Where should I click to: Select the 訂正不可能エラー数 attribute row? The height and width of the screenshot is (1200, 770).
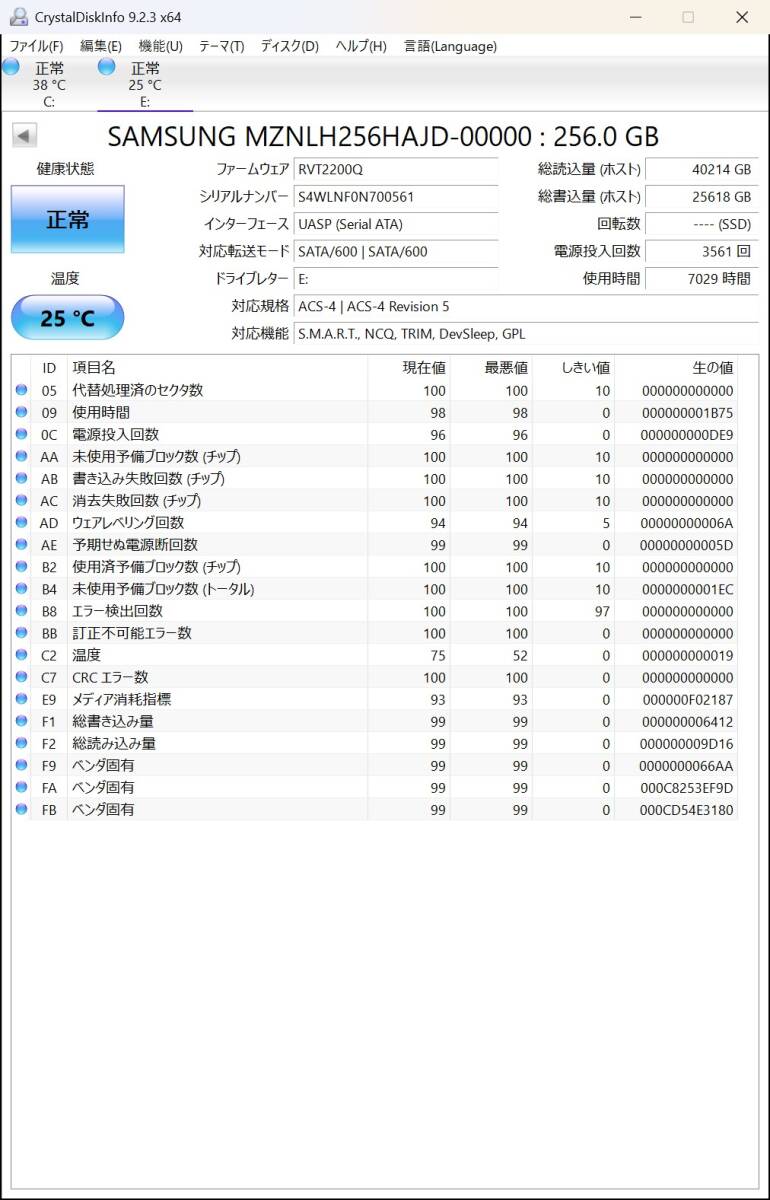coord(374,632)
